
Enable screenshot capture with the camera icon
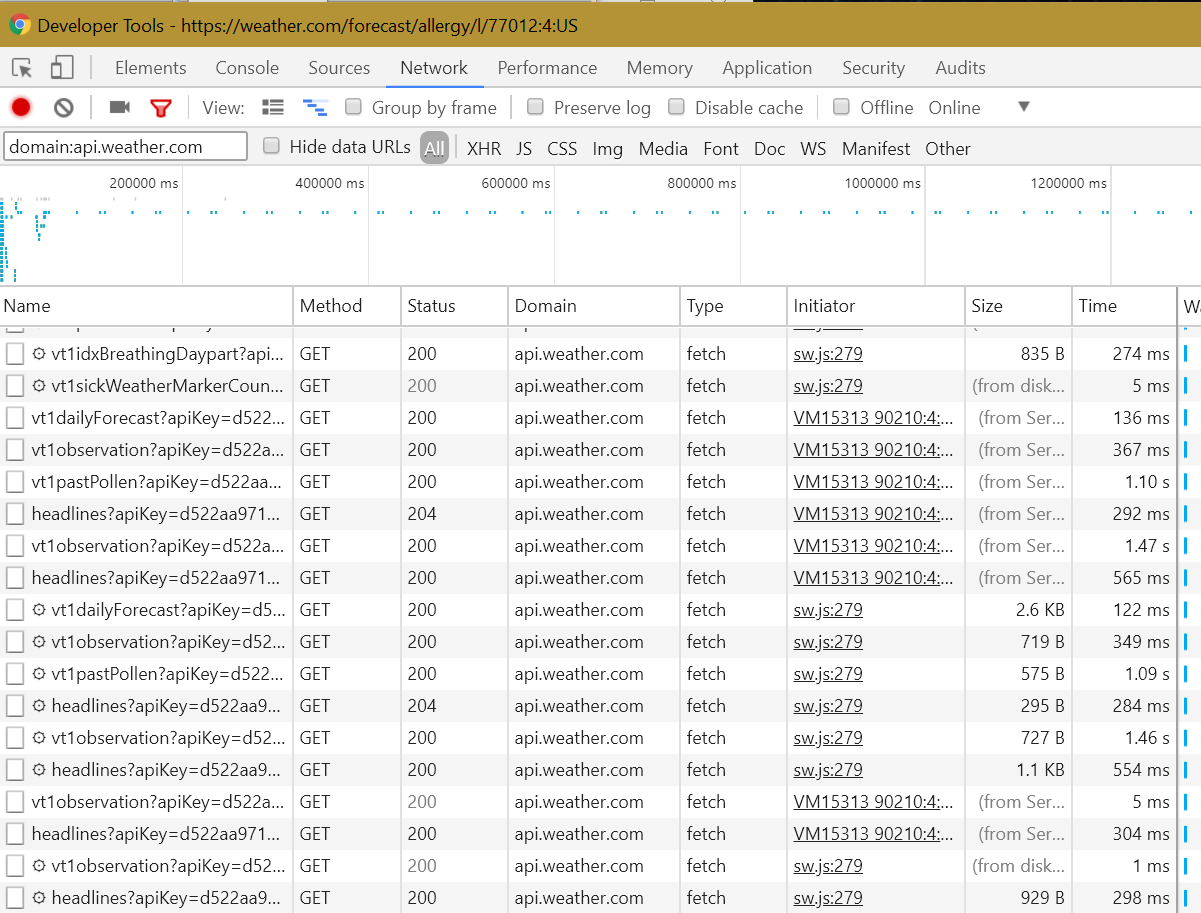120,107
